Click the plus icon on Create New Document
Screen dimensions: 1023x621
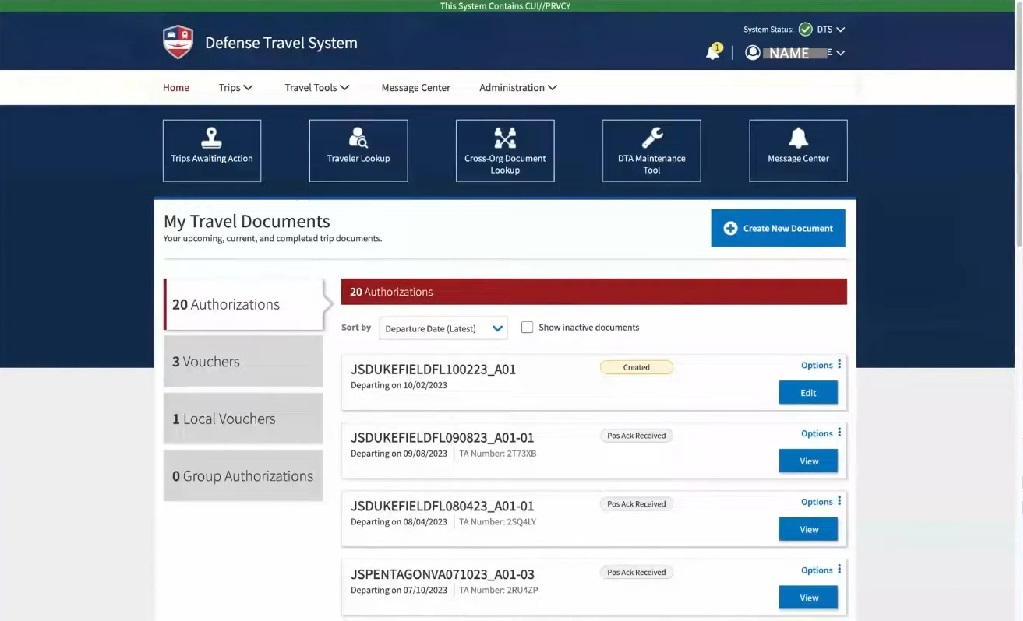pos(730,228)
